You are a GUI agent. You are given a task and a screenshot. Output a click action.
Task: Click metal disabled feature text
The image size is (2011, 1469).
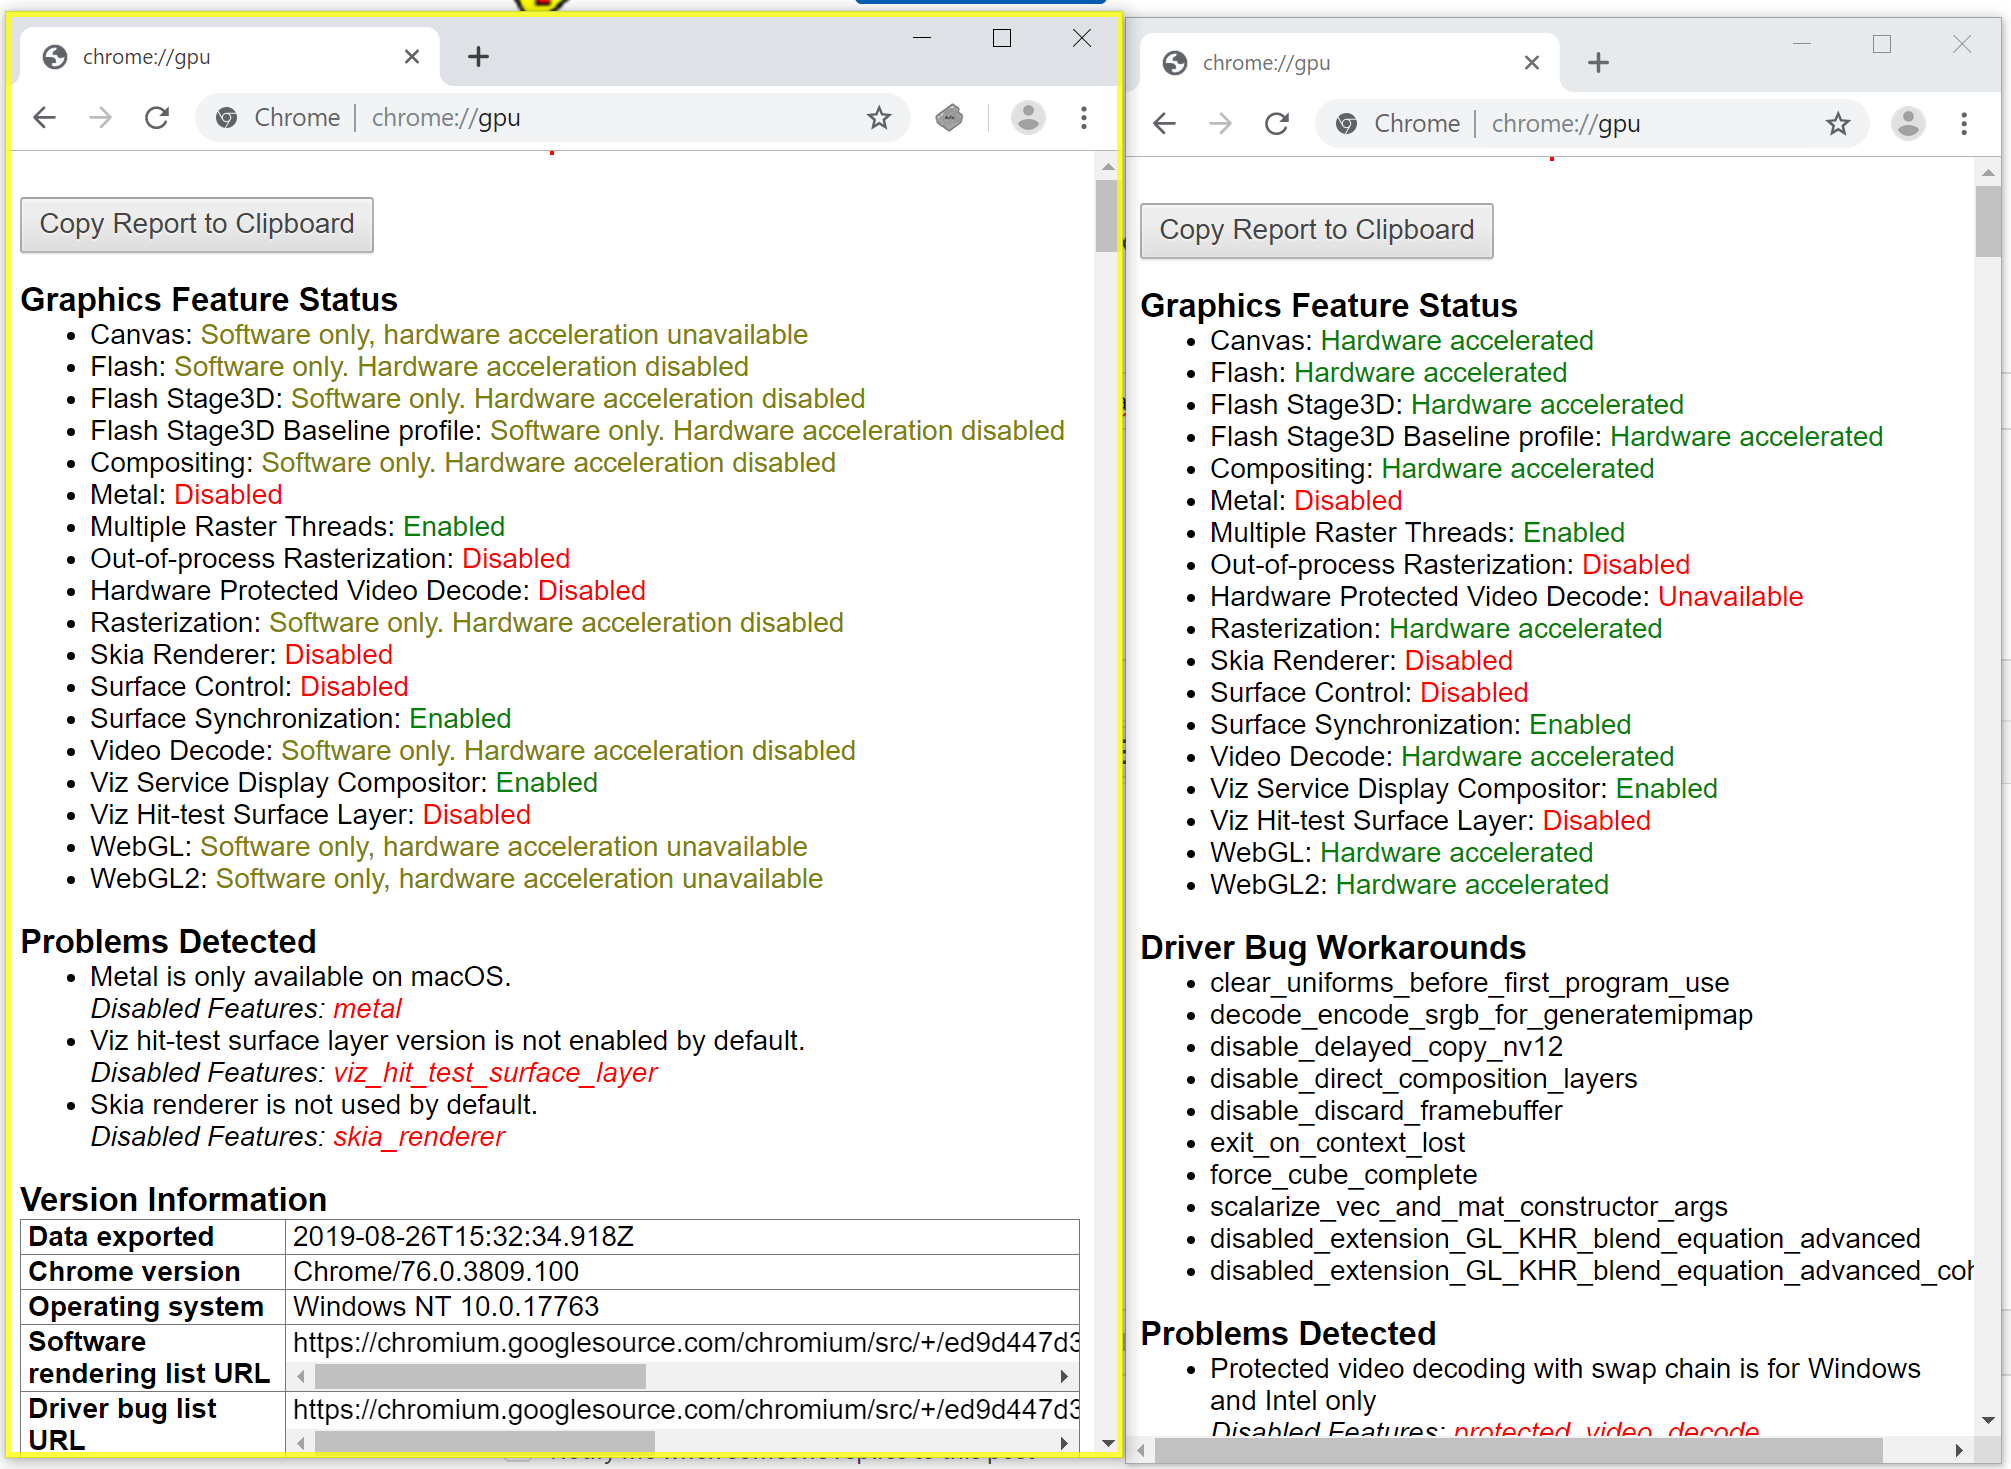click(x=367, y=1009)
